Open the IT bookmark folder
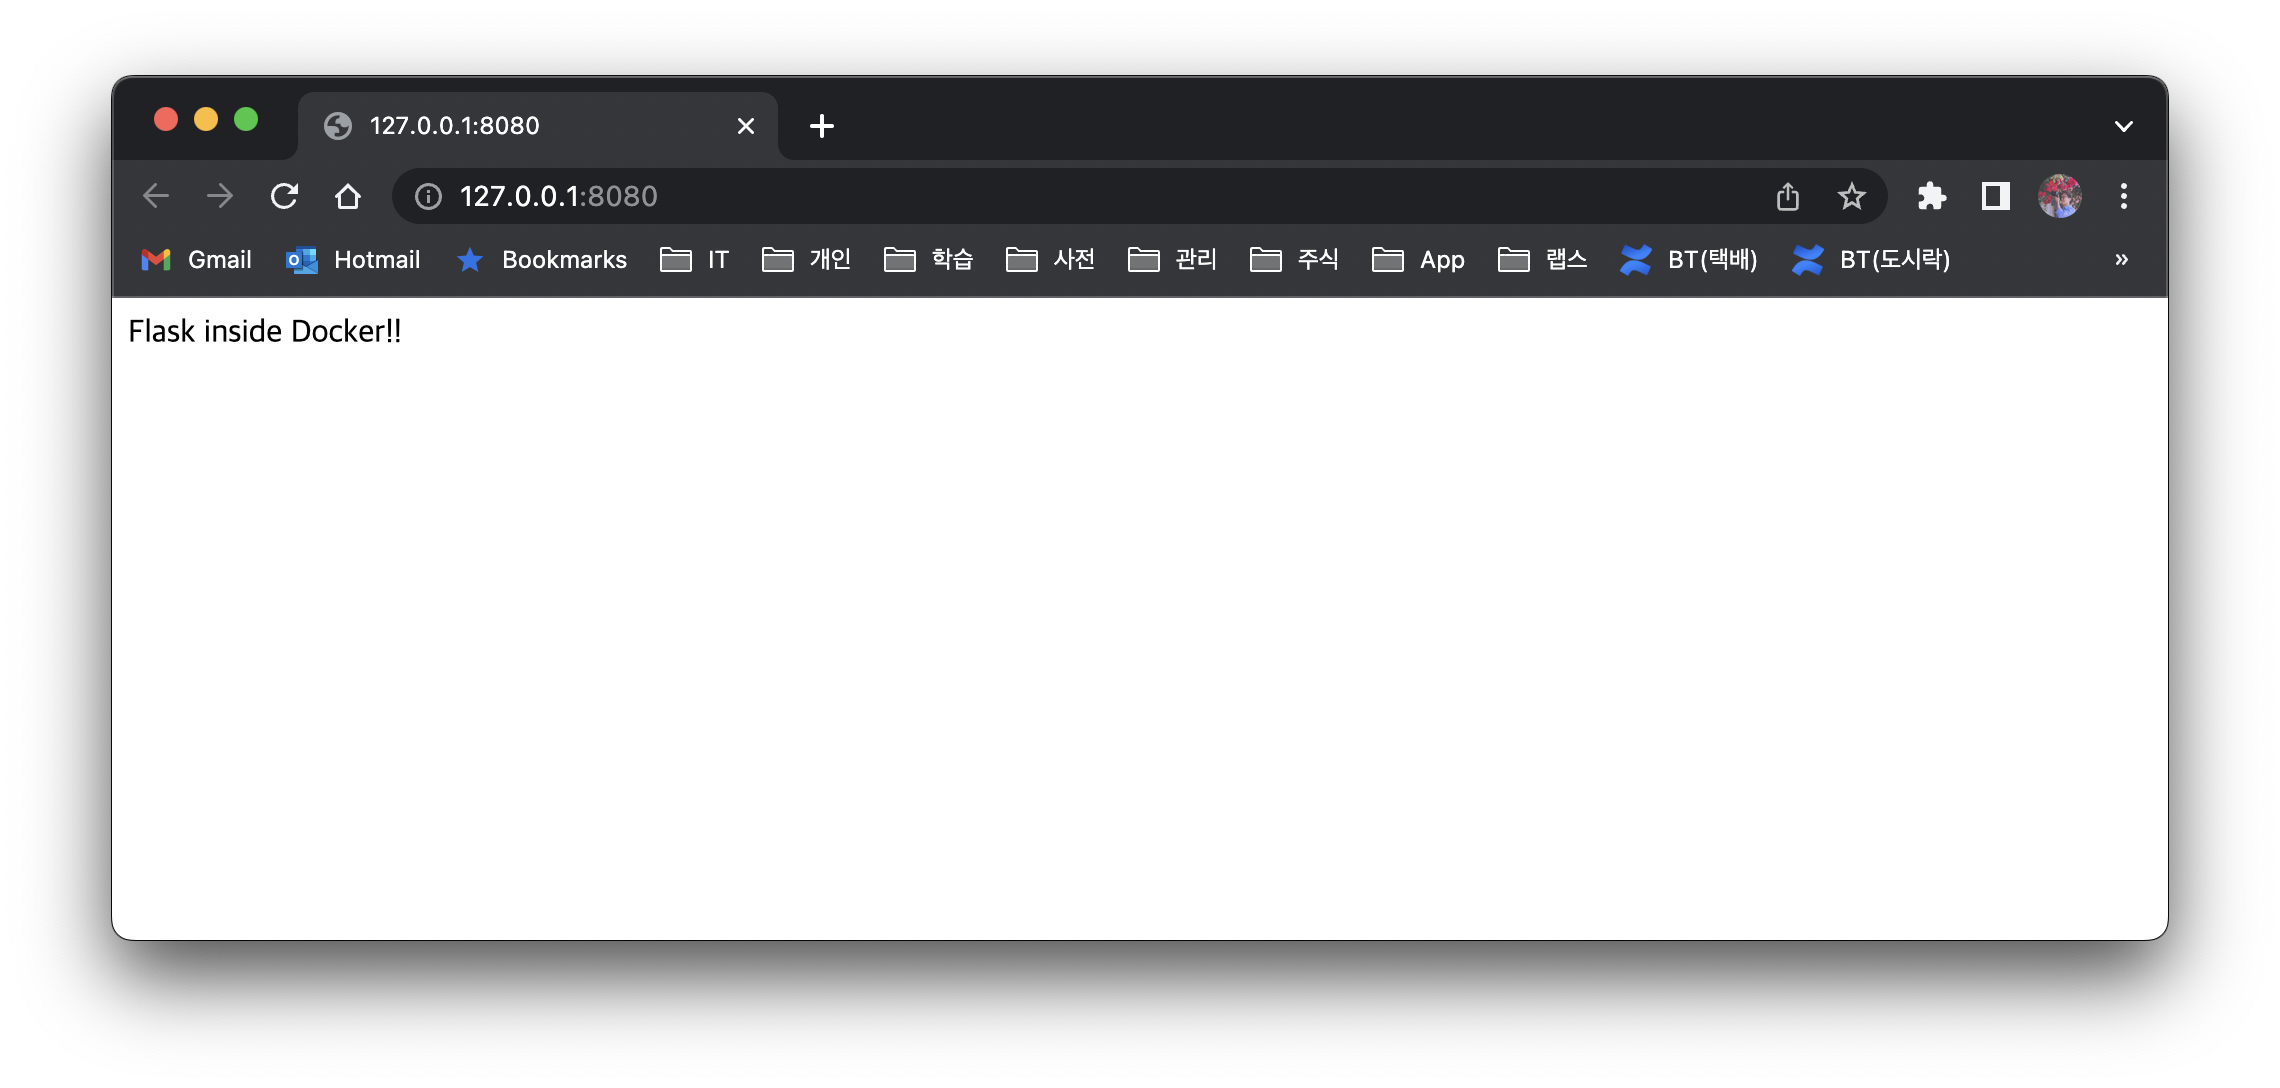Image resolution: width=2280 pixels, height=1088 pixels. [696, 260]
